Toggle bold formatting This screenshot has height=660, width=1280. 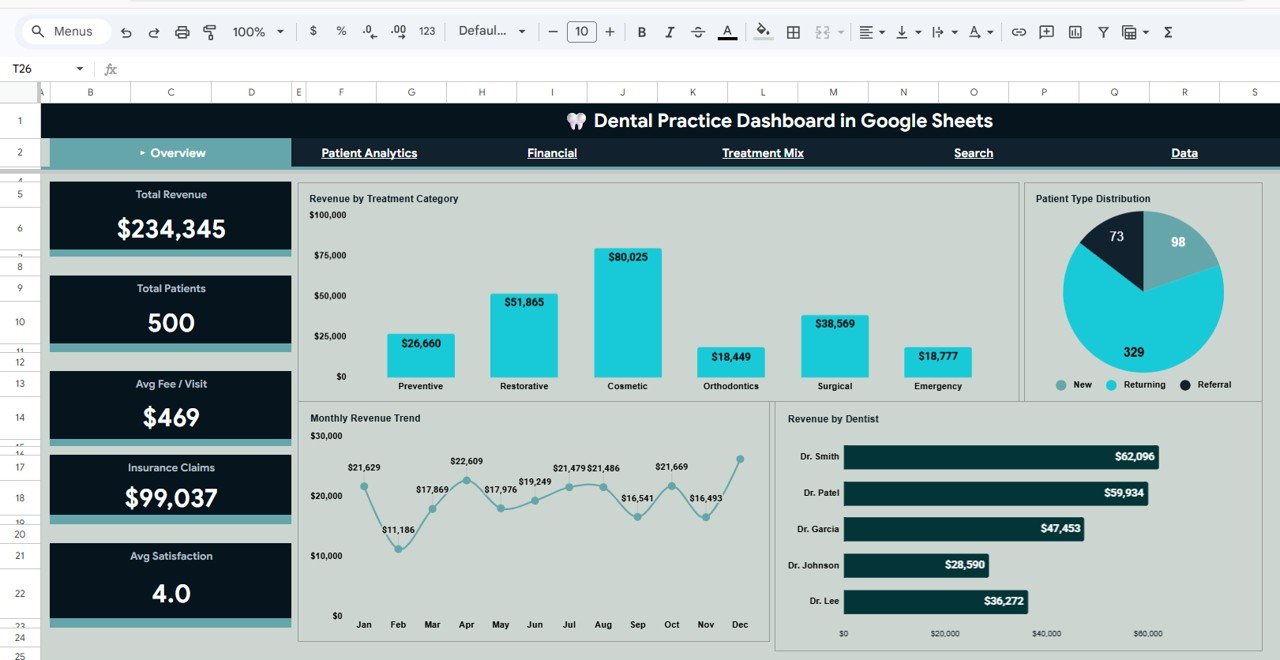(642, 32)
